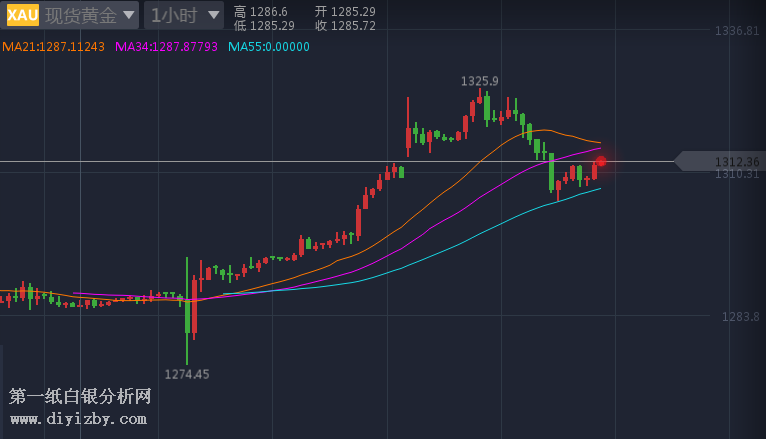
Task: Click the 低 1285.29 low price value
Action: click(264, 26)
